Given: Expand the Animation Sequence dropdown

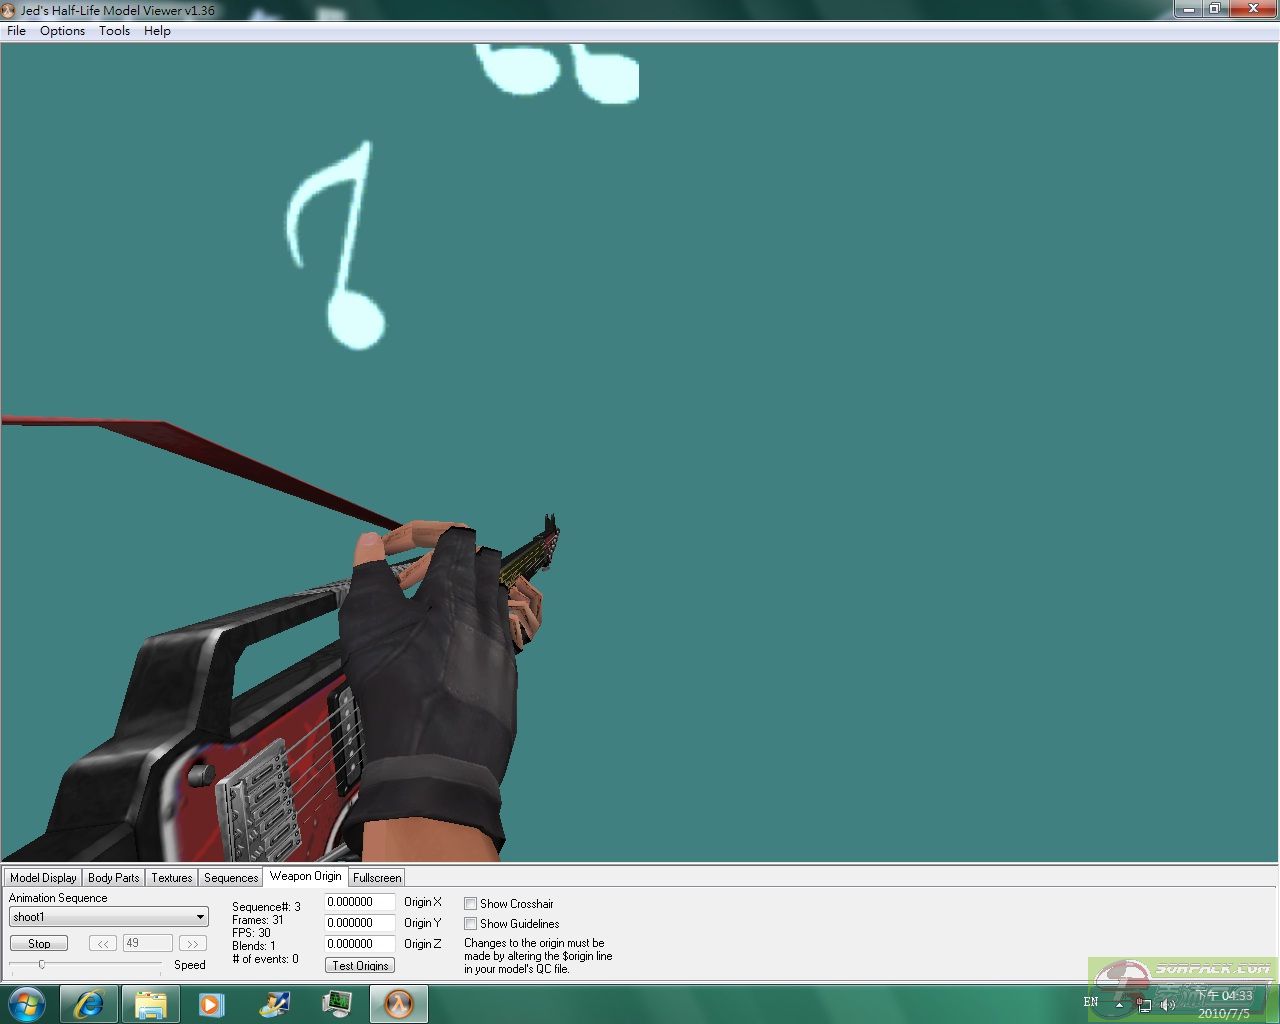Looking at the screenshot, I should (x=200, y=917).
